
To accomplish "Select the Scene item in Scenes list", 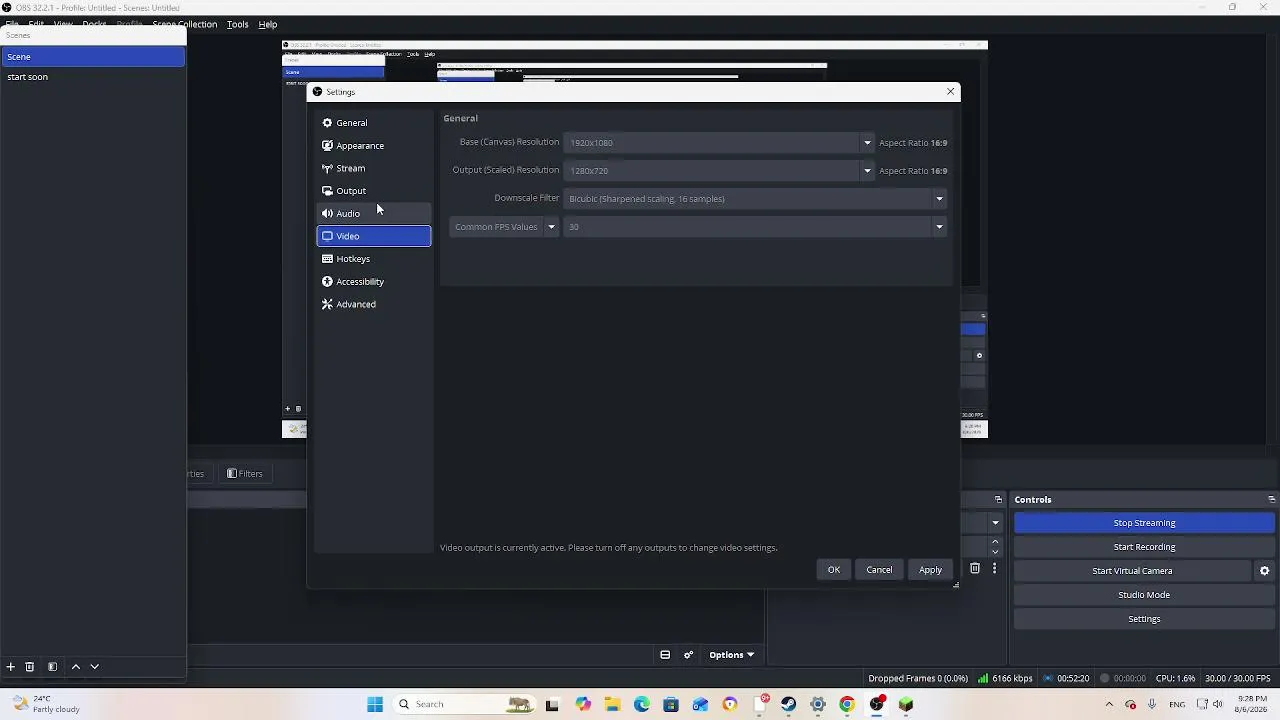I will [x=93, y=57].
